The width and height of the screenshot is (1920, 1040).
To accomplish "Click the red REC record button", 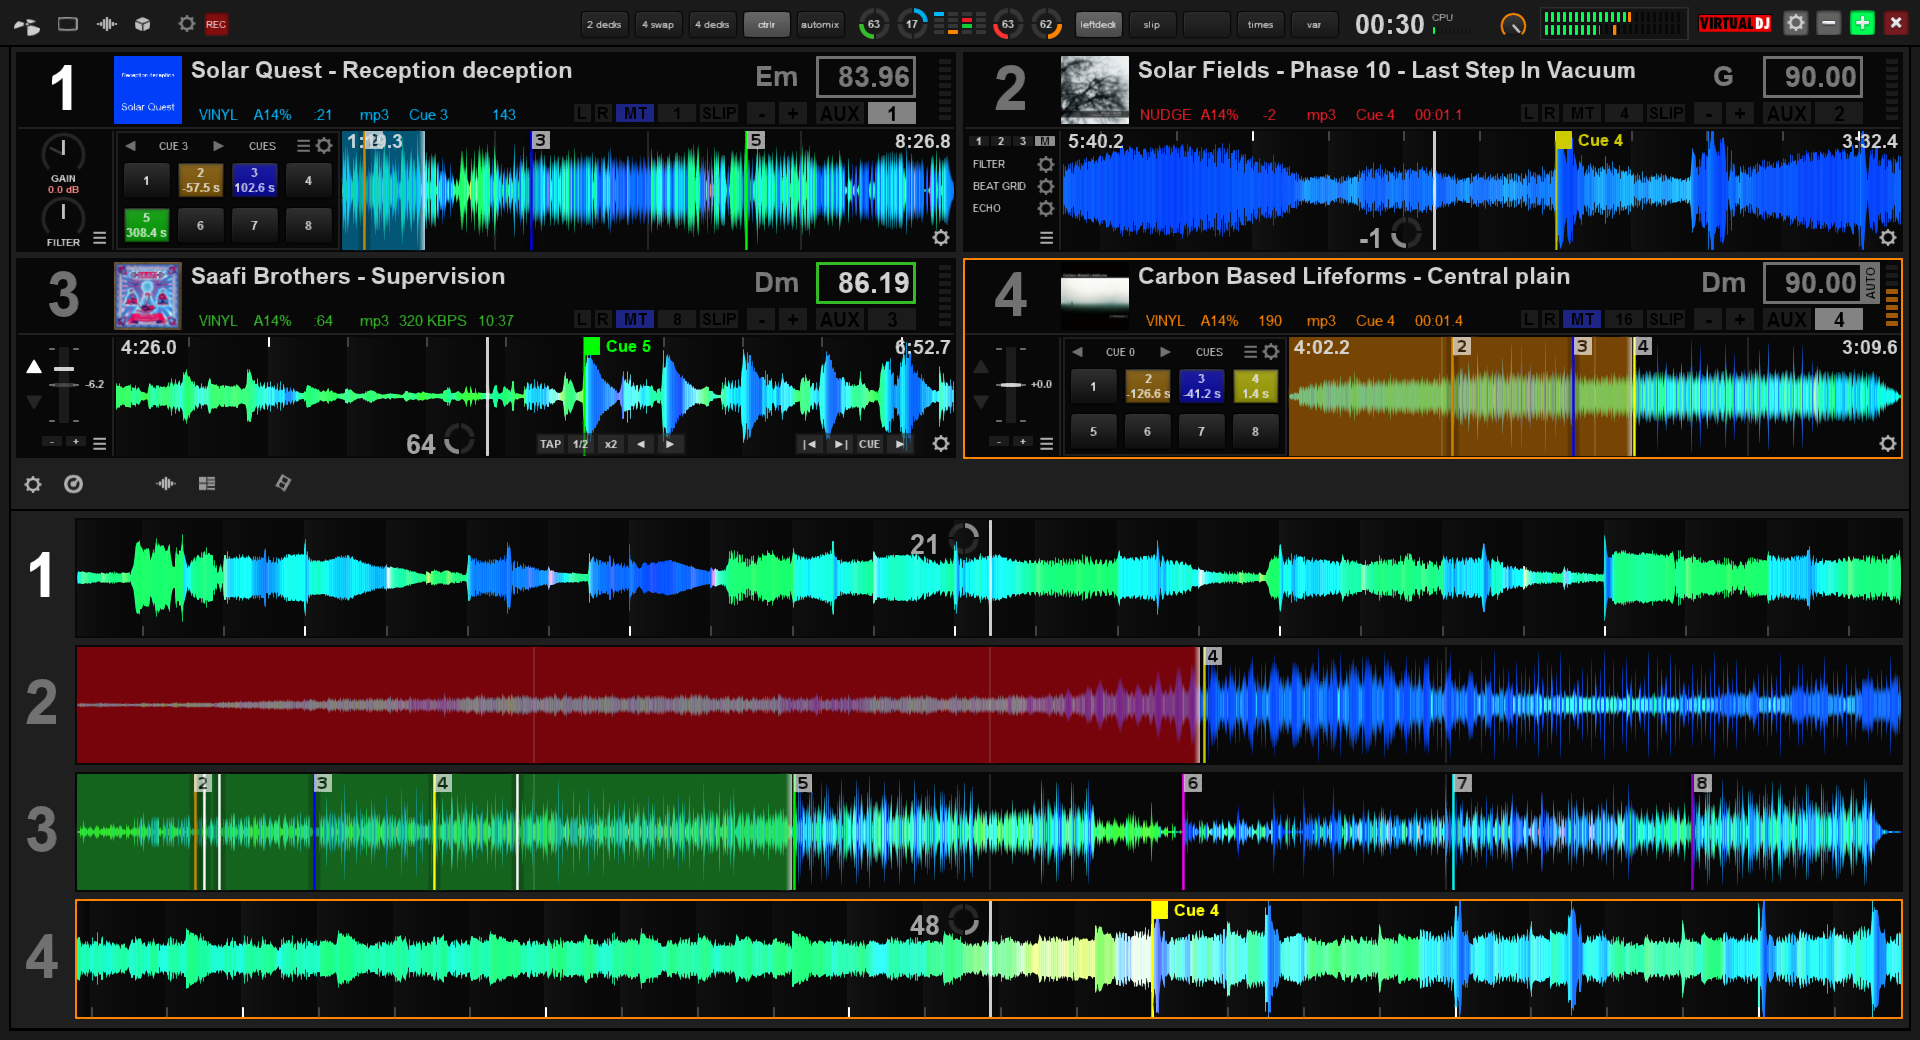I will click(x=216, y=24).
